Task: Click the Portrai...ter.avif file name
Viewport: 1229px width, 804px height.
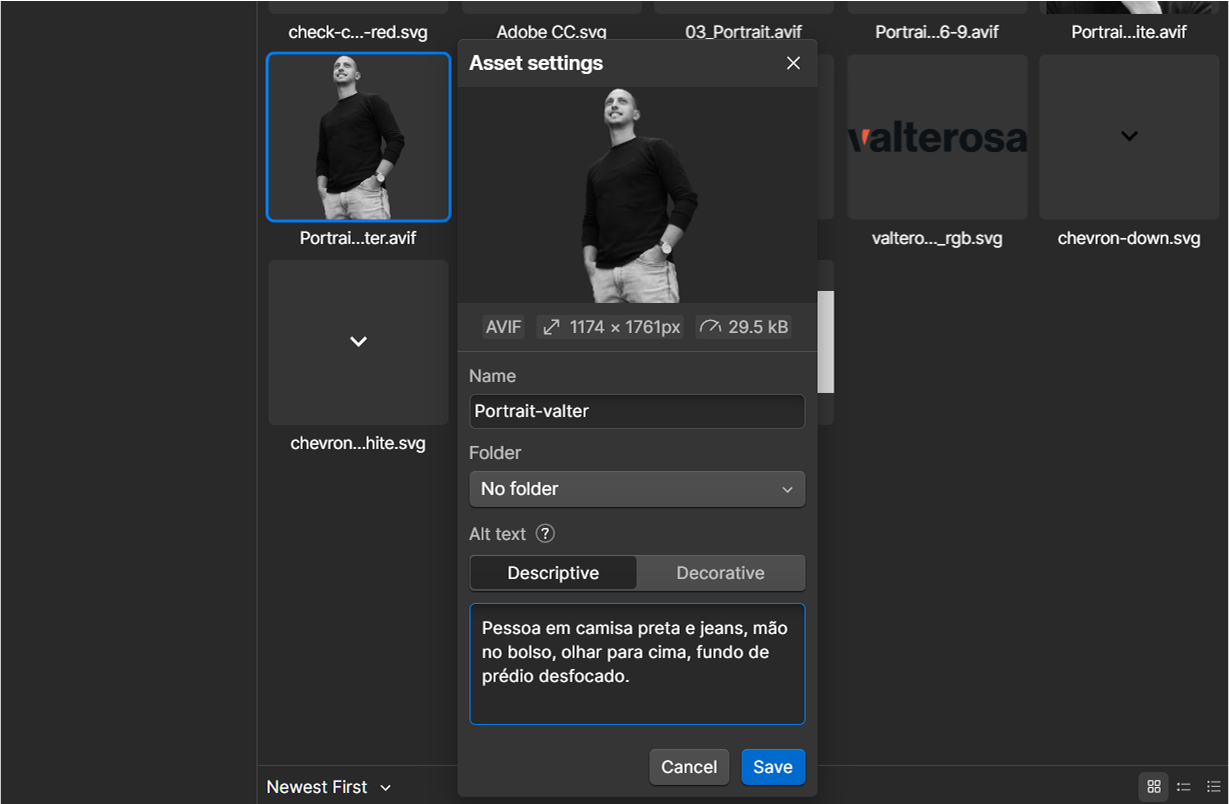Action: [358, 238]
